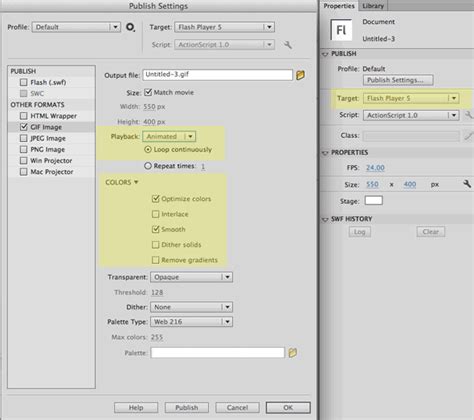Click the Fl document icon in Properties
Viewport: 474px width, 420px height.
tap(341, 30)
